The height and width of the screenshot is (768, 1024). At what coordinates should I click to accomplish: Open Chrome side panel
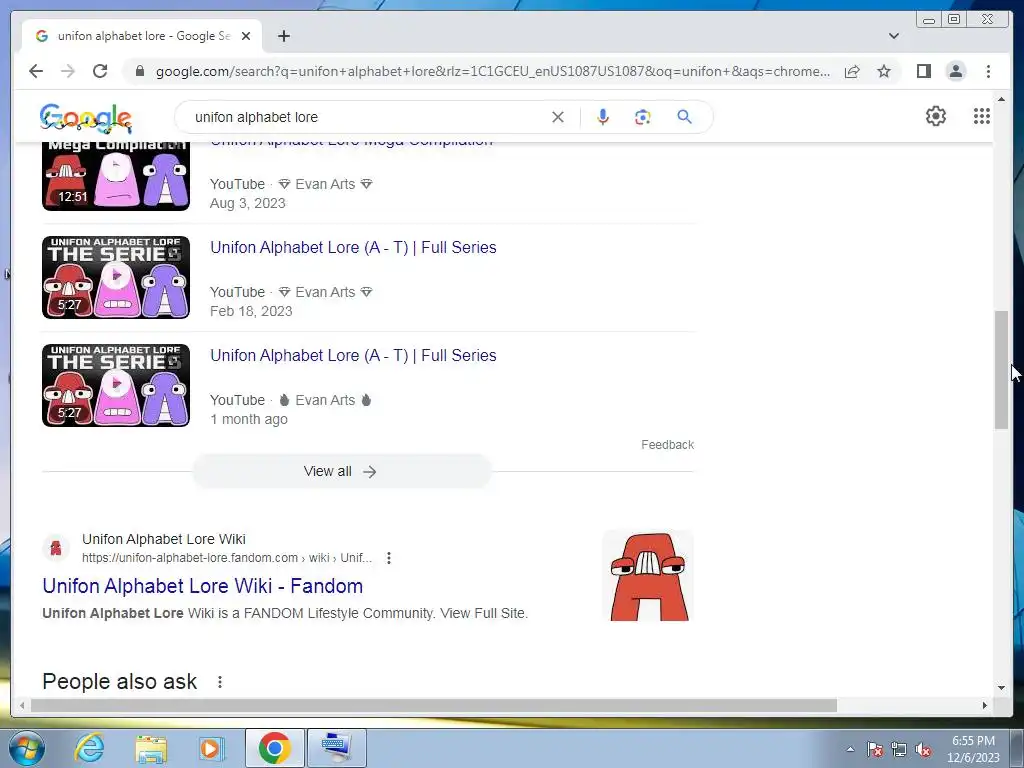(x=923, y=71)
